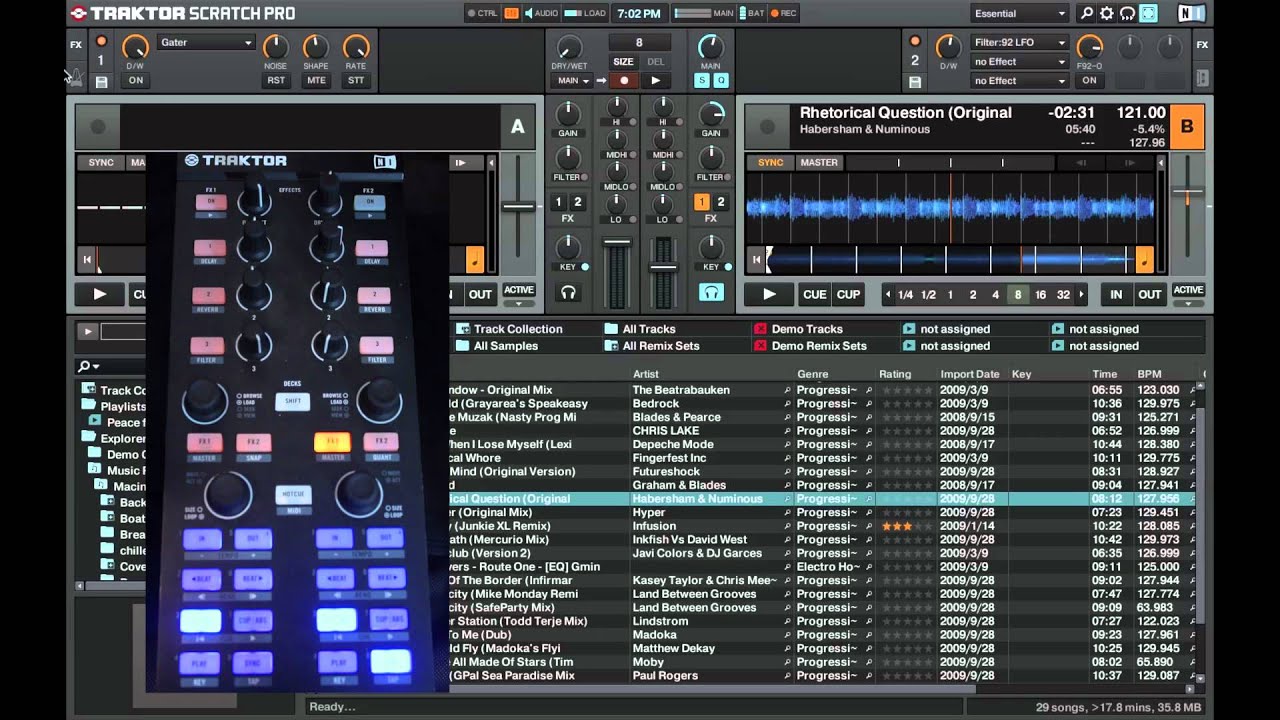Play deck B track
The image size is (1280, 720).
point(768,294)
